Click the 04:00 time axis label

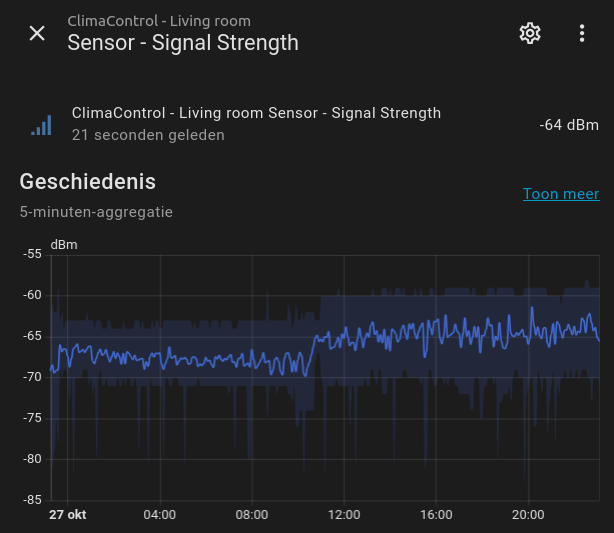point(160,515)
